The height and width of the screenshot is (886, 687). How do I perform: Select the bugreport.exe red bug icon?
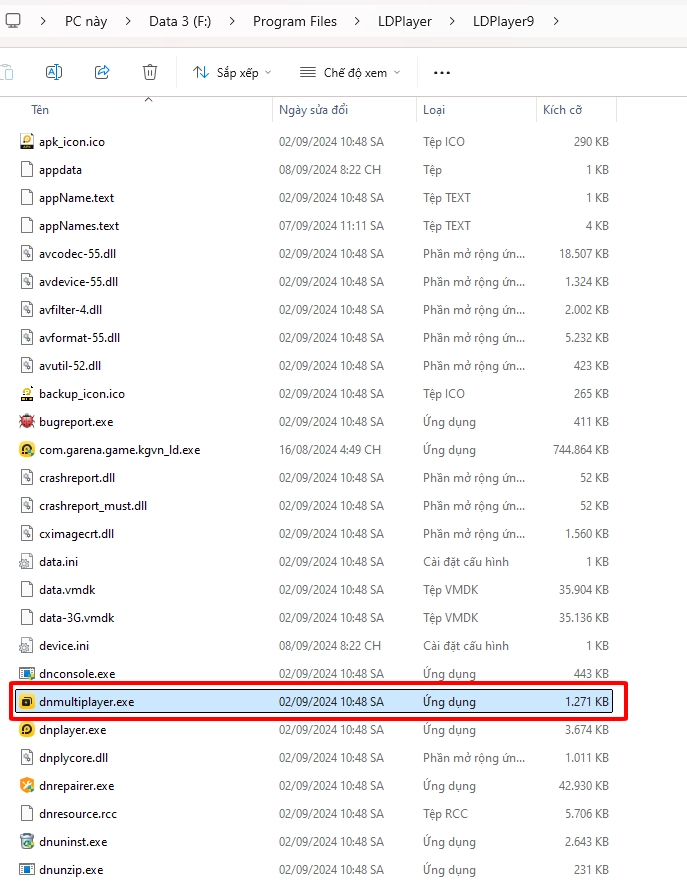[27, 422]
